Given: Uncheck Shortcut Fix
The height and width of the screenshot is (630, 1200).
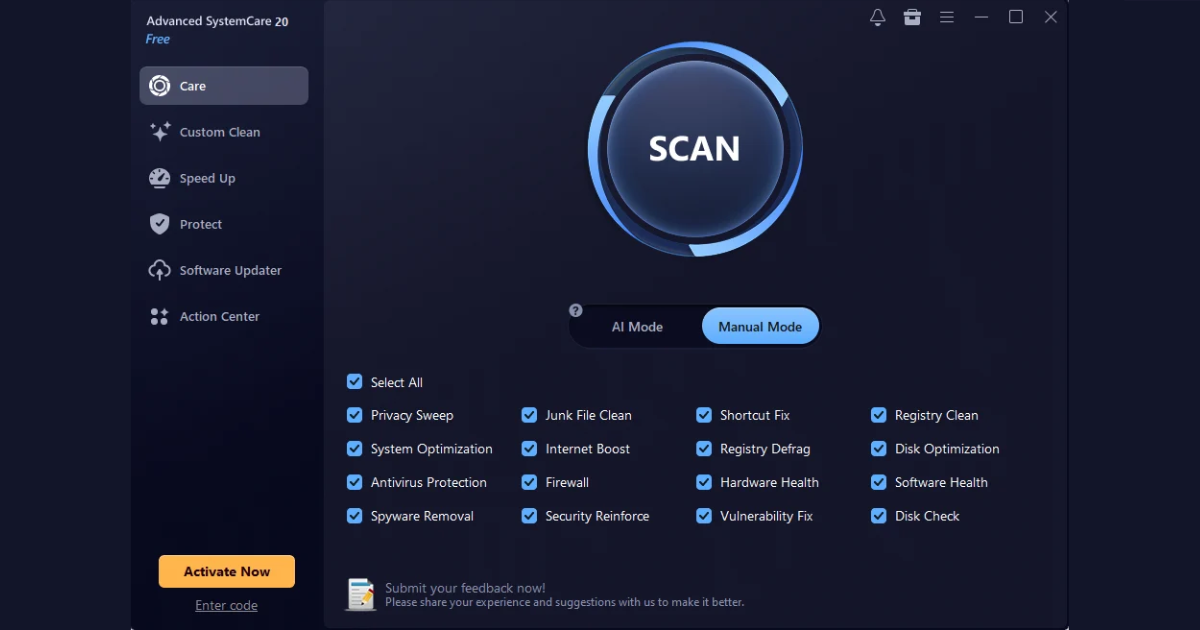Looking at the screenshot, I should pyautogui.click(x=704, y=415).
